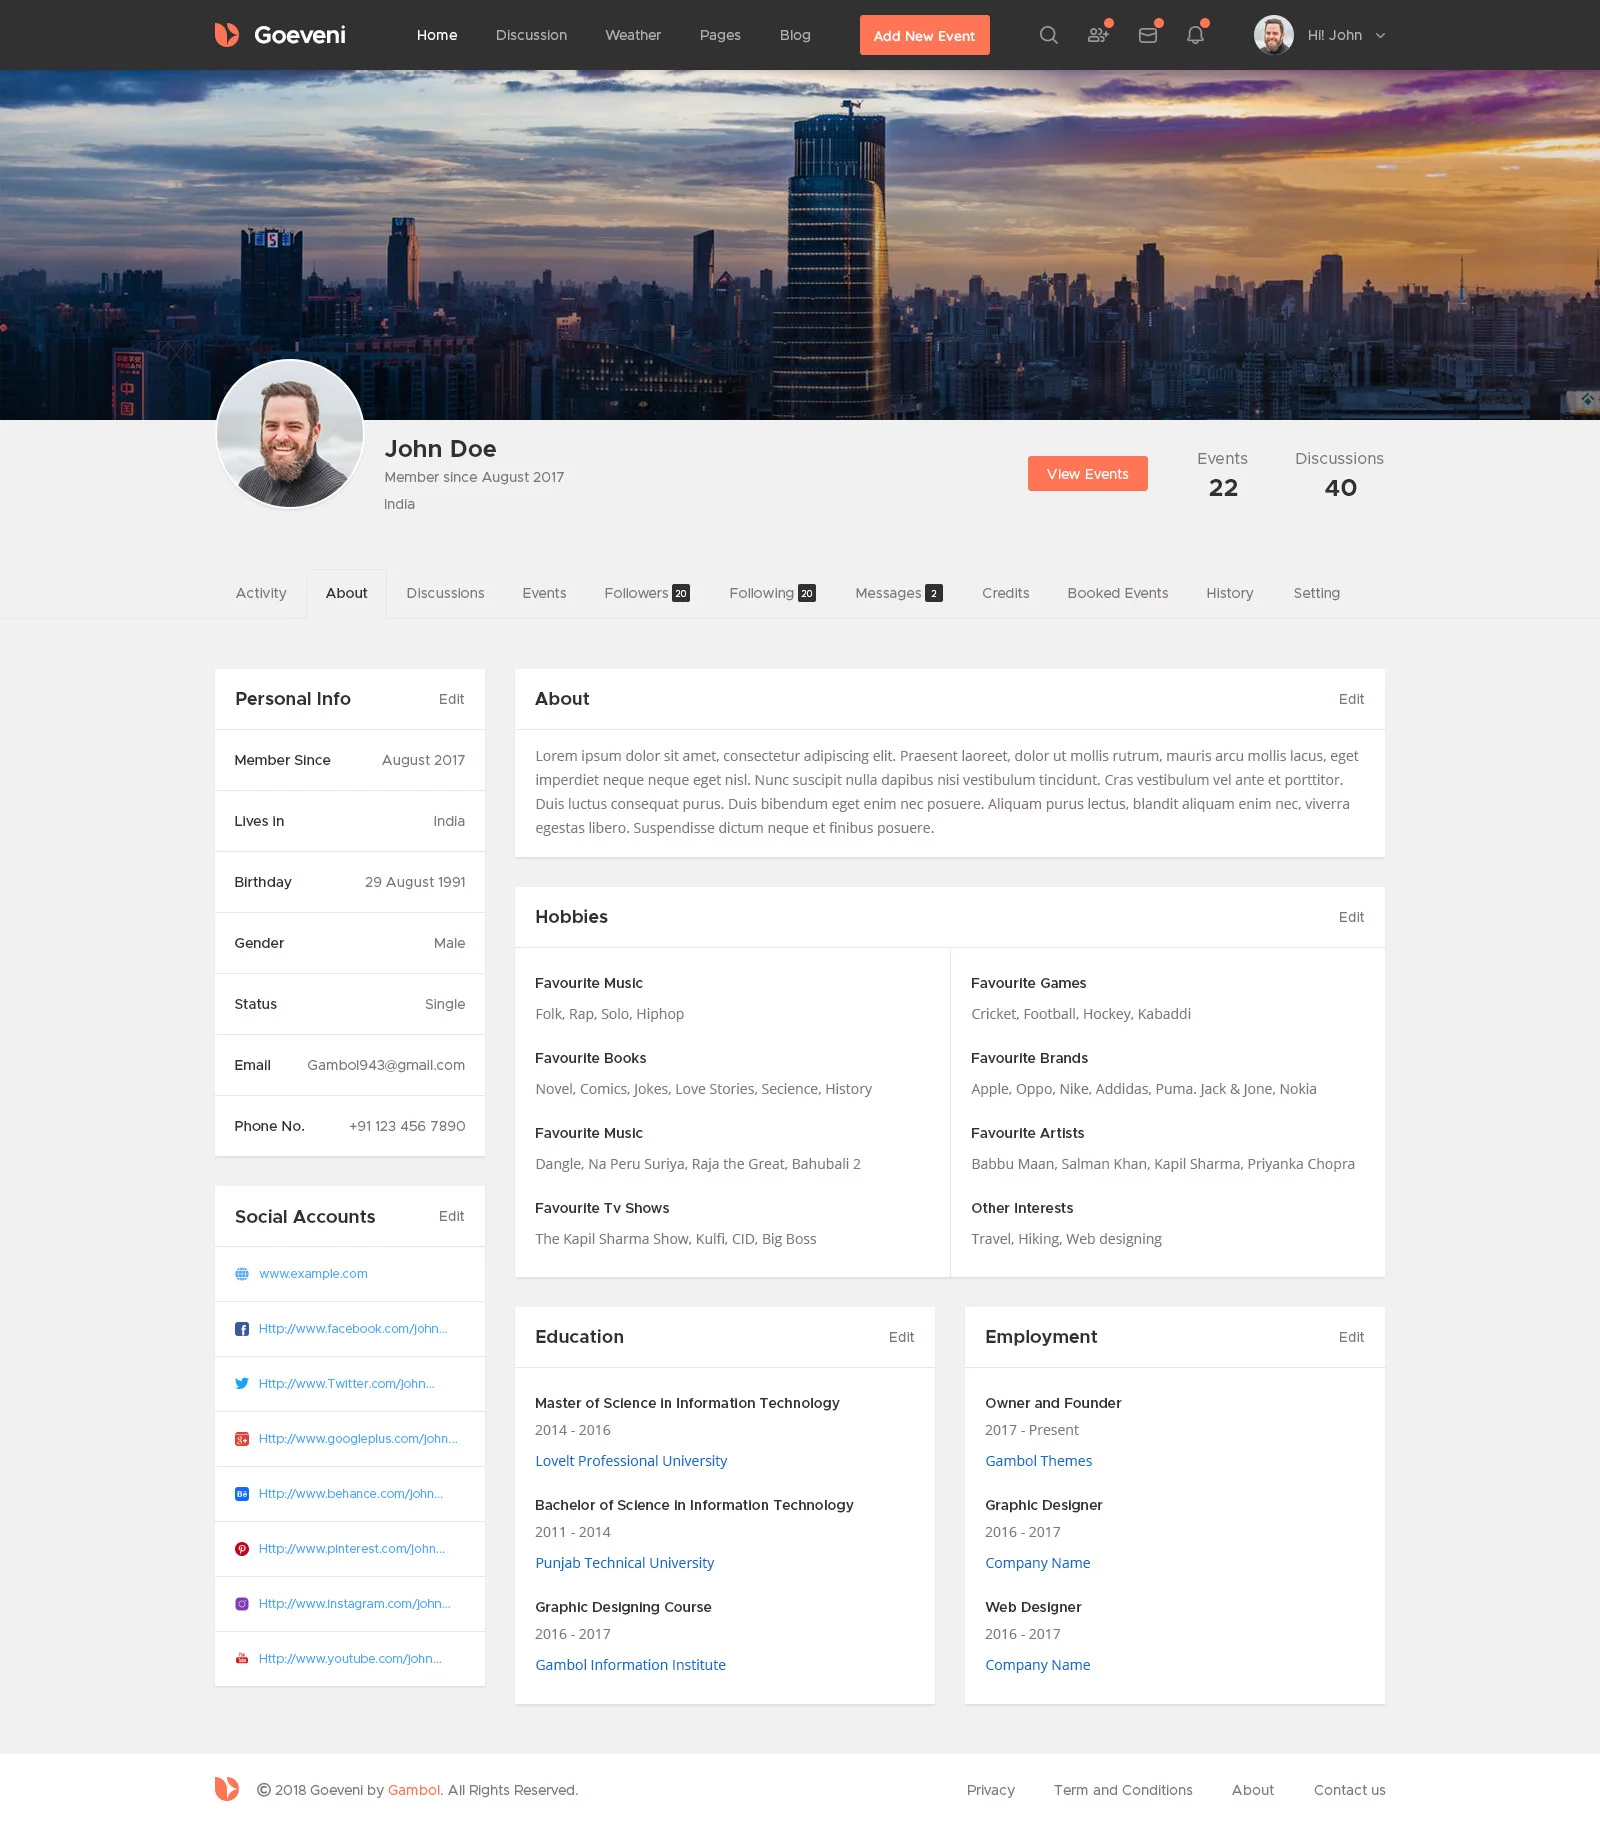Open the Pages menu in navbar
1600x1824 pixels.
coord(720,35)
